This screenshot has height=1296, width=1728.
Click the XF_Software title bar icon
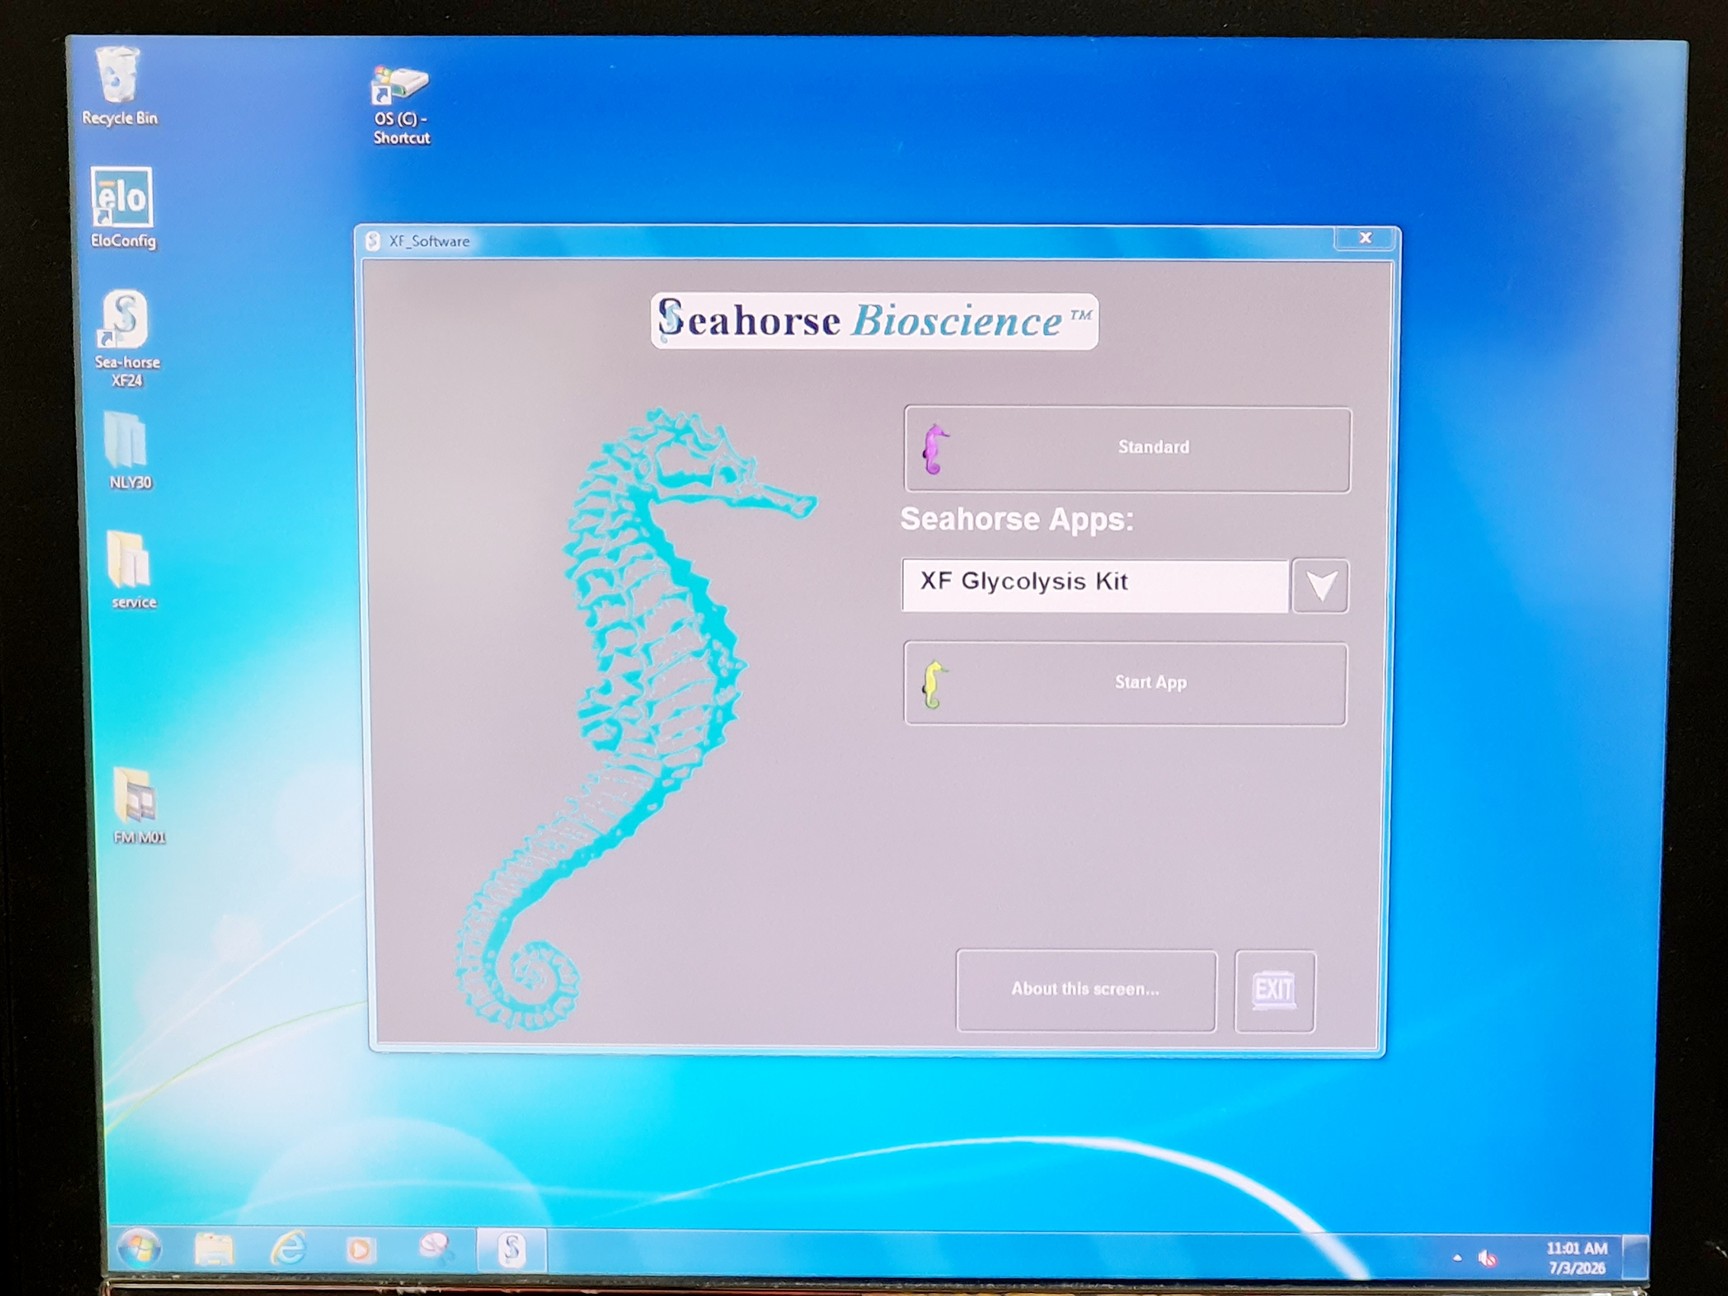[373, 241]
